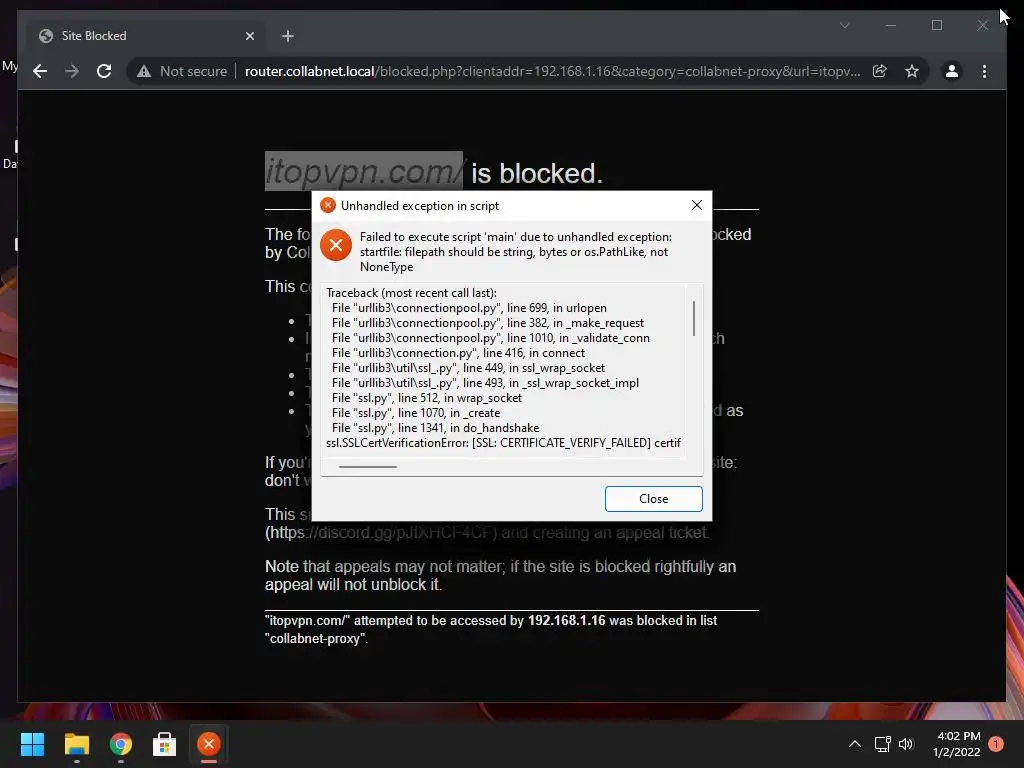Maximize the Chrome window

tap(936, 25)
